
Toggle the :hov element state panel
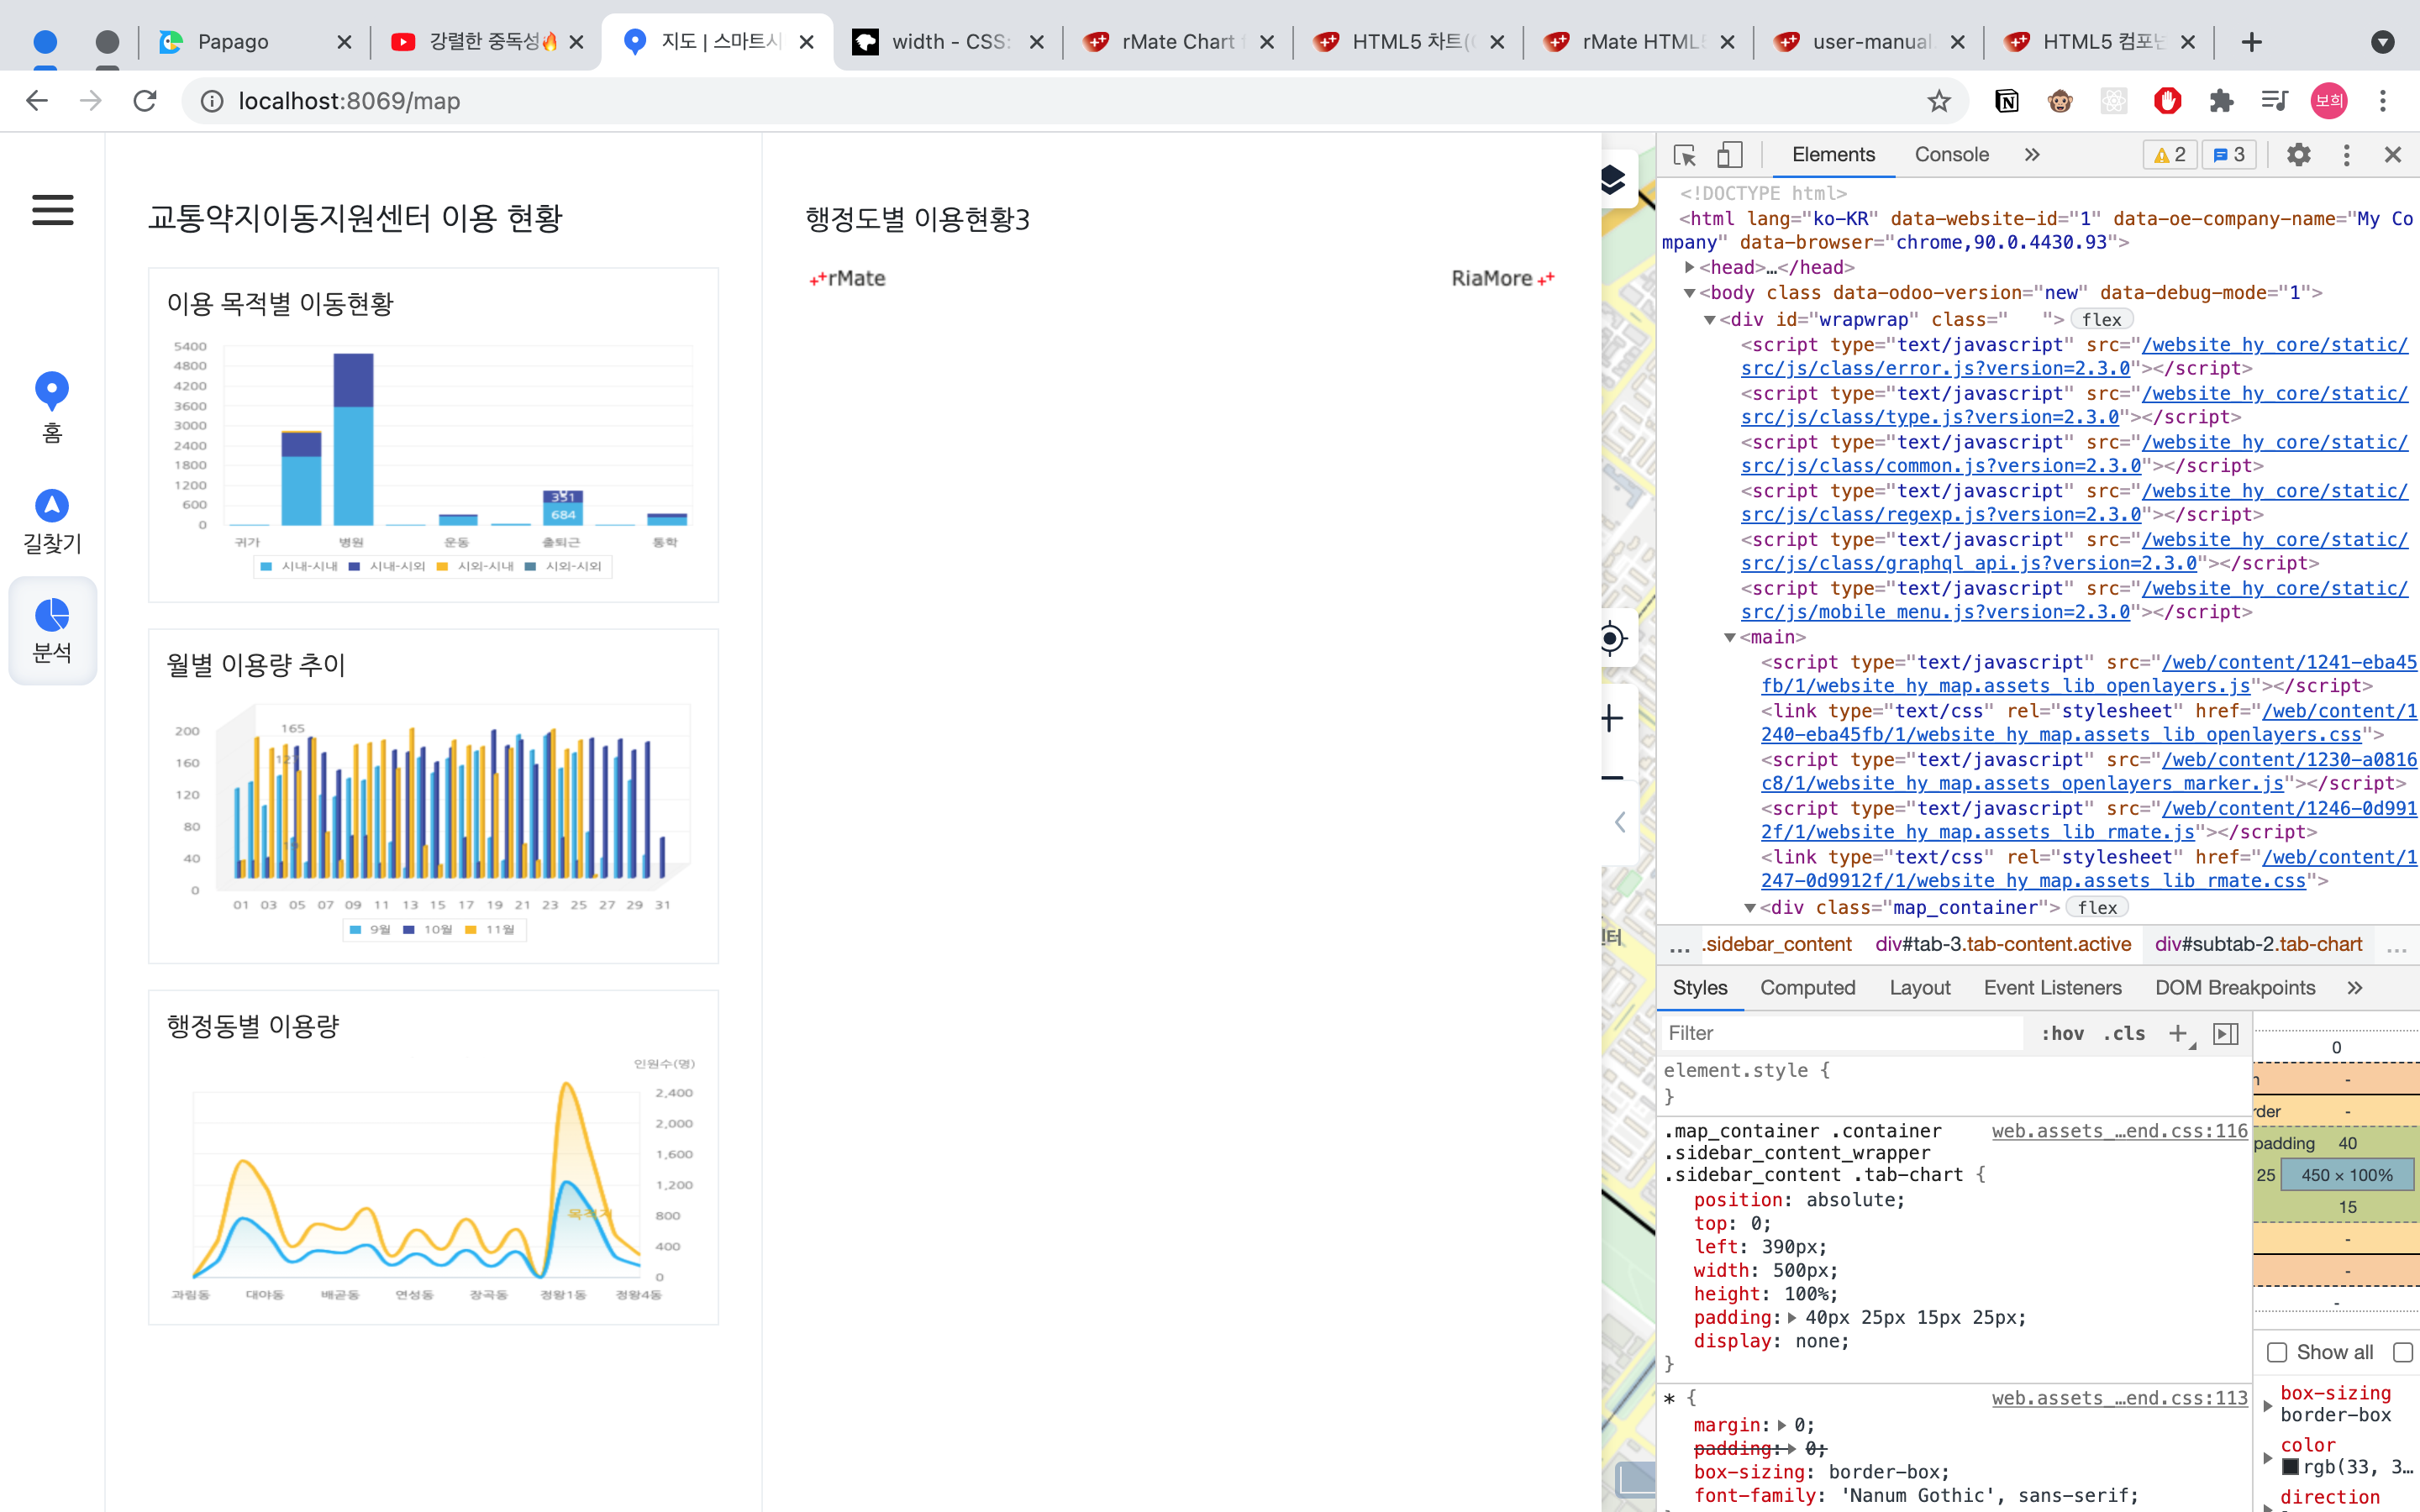coord(2062,1033)
